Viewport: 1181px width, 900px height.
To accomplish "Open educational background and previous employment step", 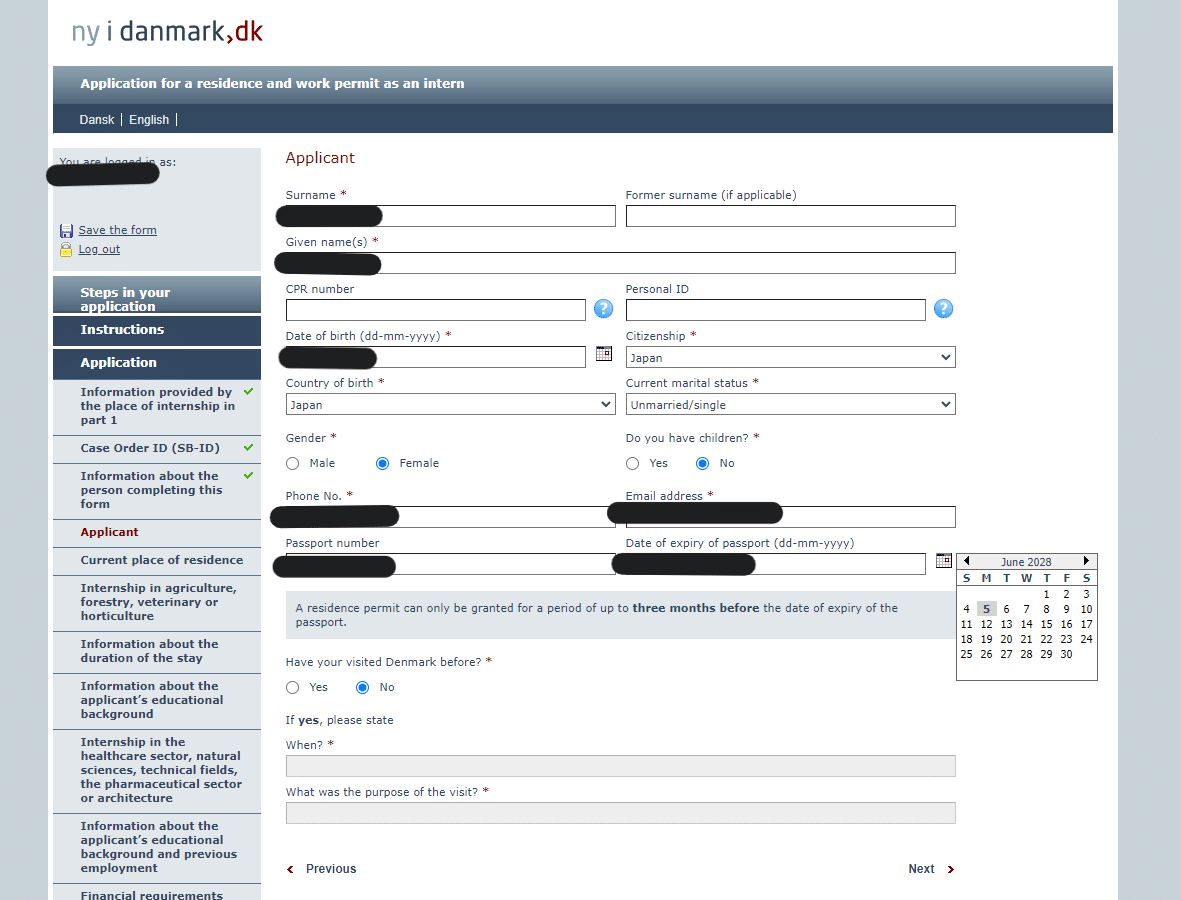I will (x=157, y=847).
